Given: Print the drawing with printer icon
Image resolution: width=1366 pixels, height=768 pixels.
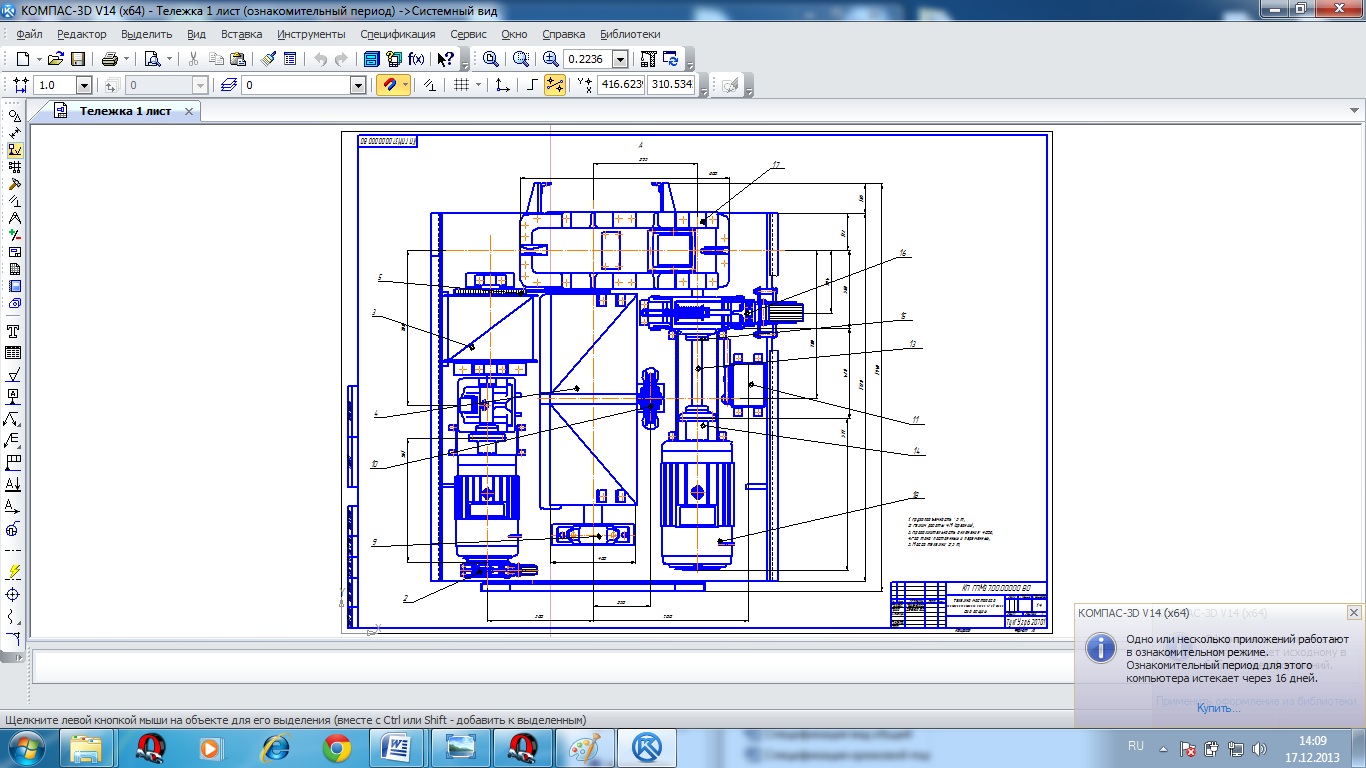Looking at the screenshot, I should click(x=110, y=59).
